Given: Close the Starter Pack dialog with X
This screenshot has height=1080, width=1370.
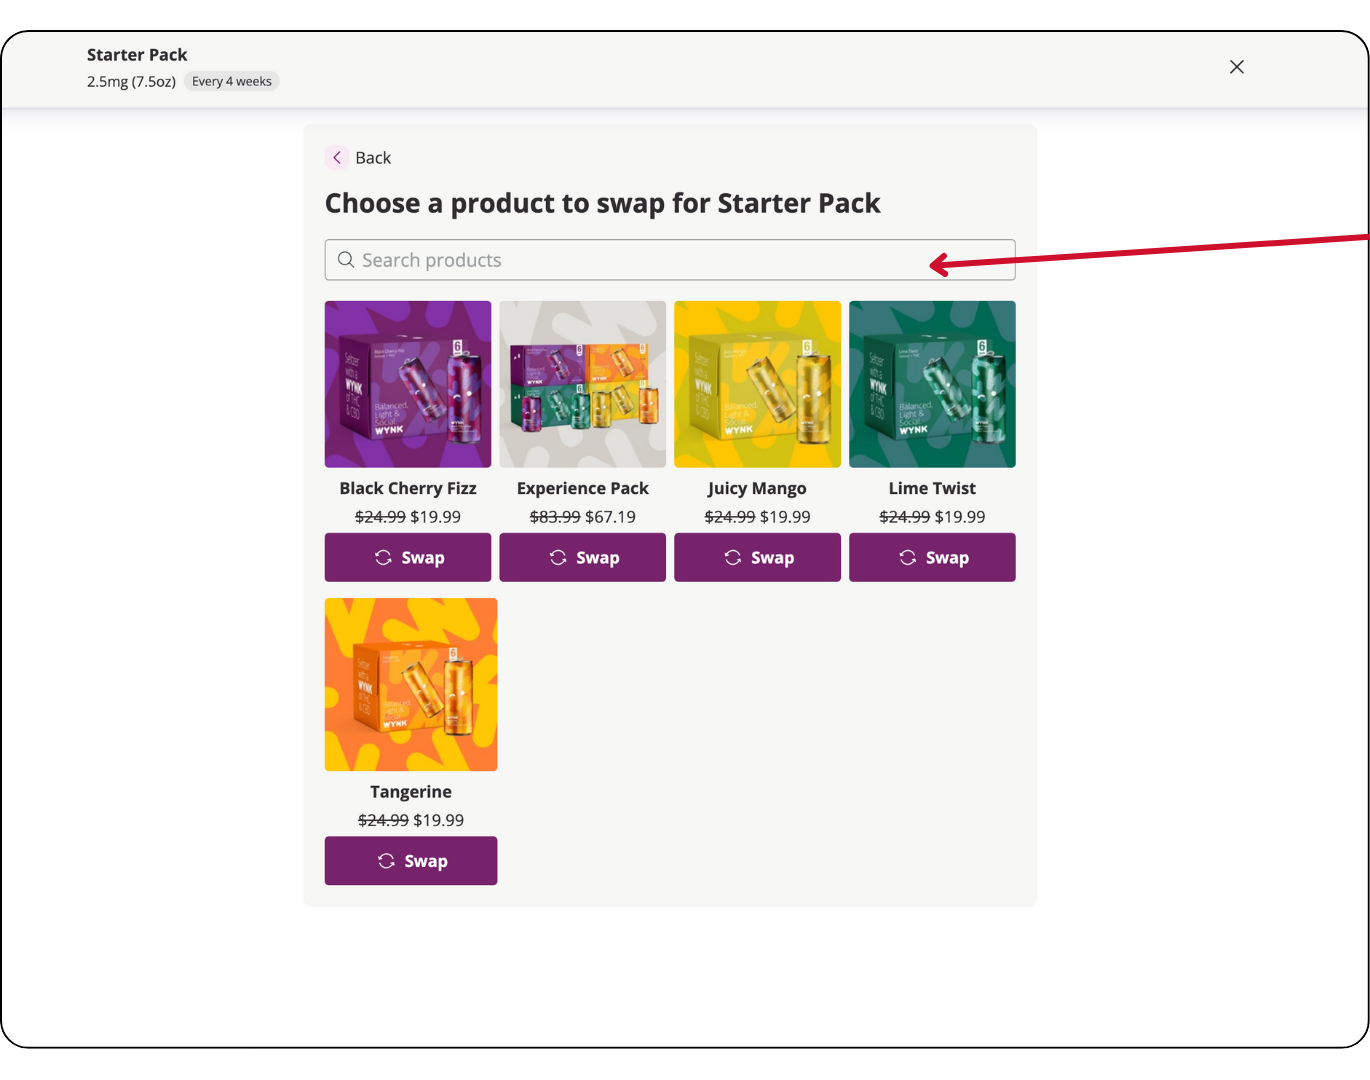Looking at the screenshot, I should pyautogui.click(x=1237, y=67).
